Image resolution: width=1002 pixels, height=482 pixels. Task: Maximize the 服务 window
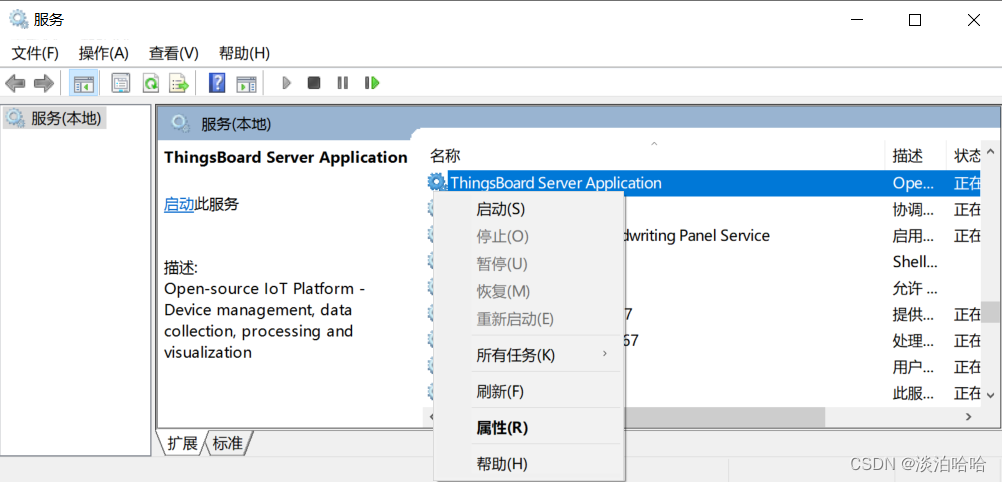915,20
